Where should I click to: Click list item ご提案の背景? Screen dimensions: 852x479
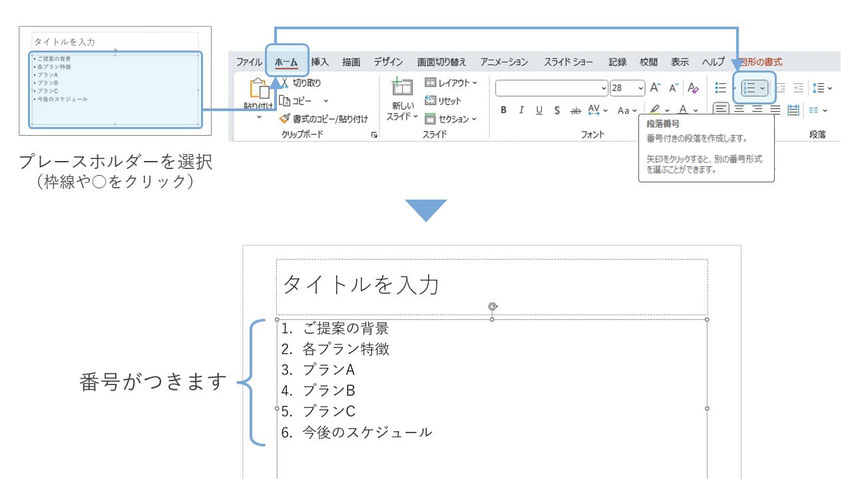click(x=346, y=328)
